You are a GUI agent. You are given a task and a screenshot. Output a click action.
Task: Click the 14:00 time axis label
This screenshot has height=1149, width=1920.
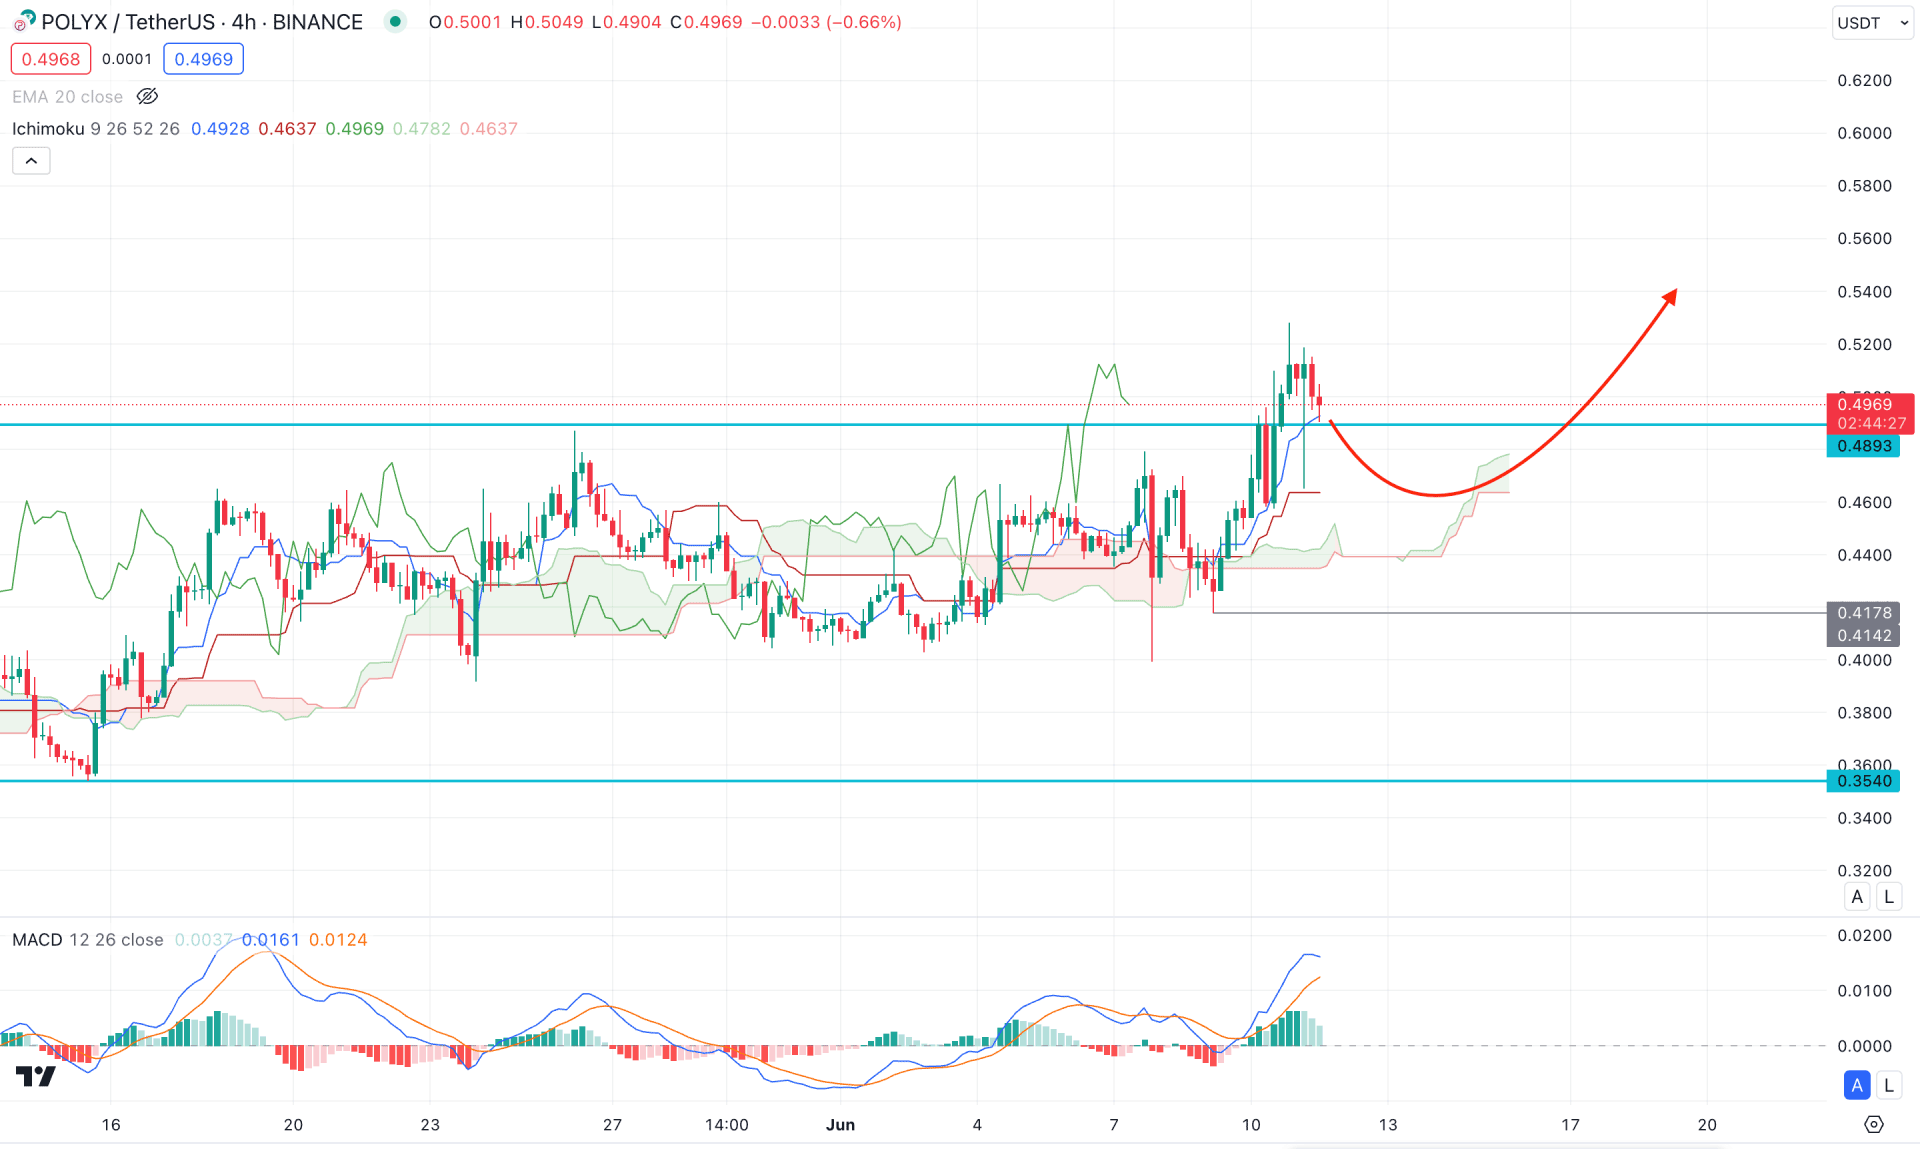click(727, 1125)
